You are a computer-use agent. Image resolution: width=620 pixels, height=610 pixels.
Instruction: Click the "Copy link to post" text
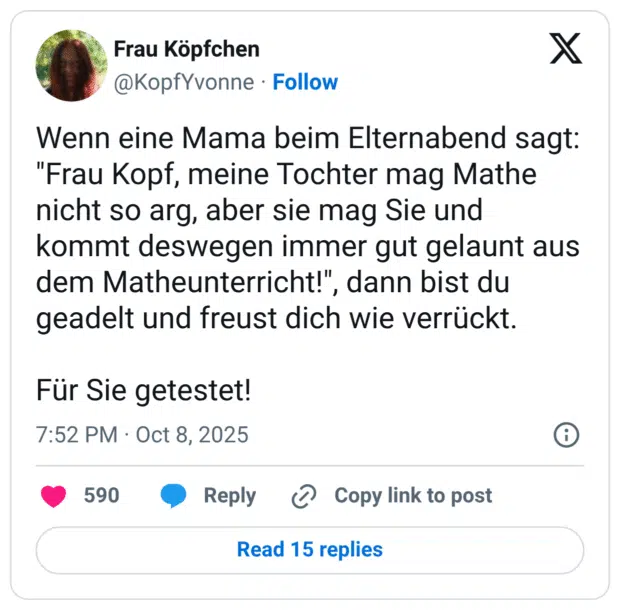tap(413, 496)
